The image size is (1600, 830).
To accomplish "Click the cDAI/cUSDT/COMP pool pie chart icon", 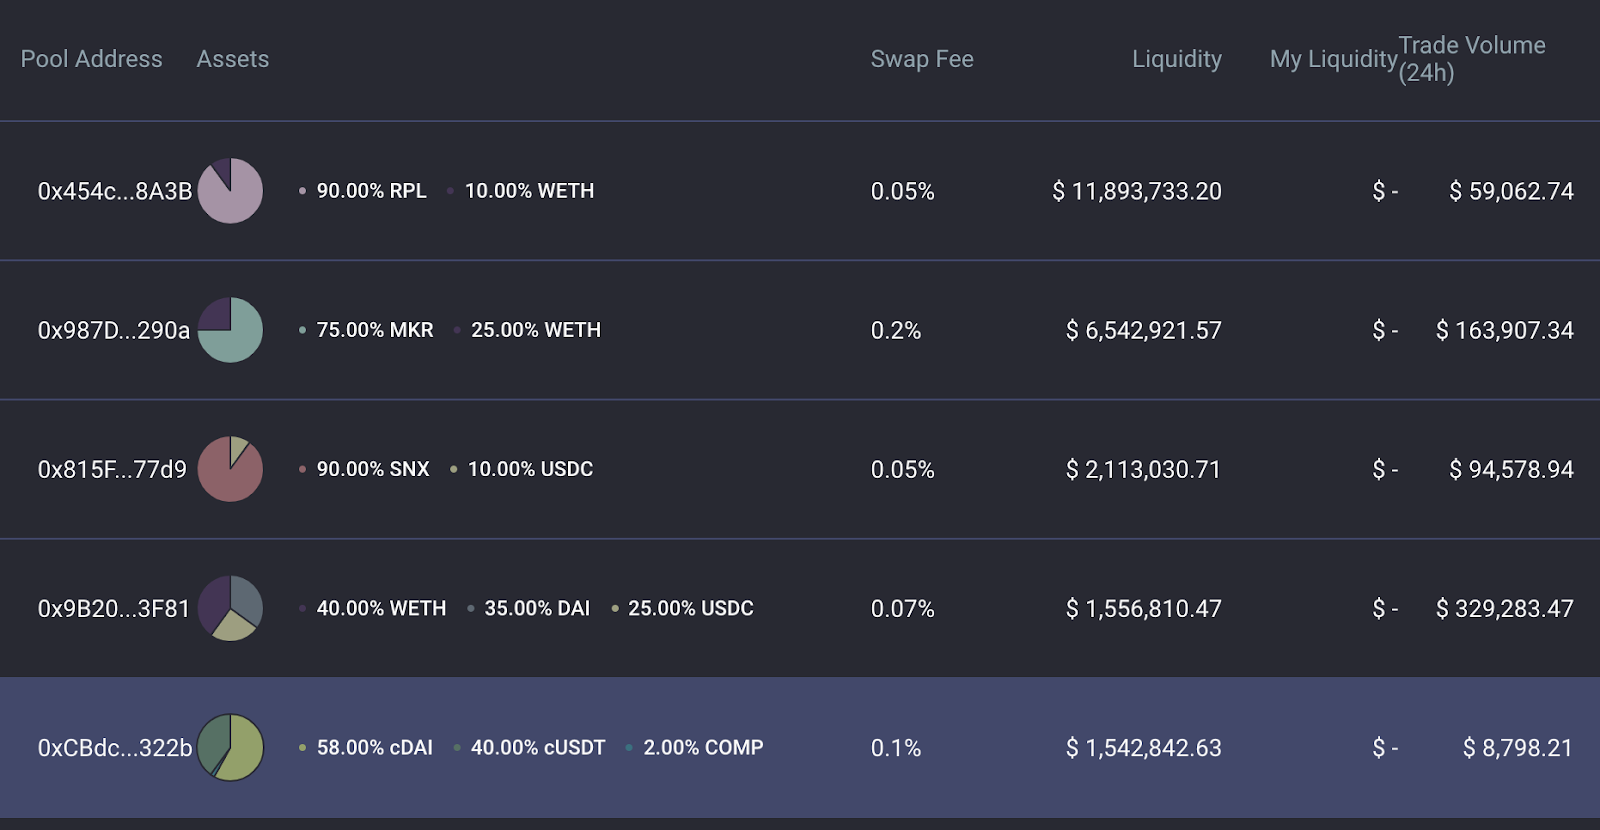I will click(230, 747).
